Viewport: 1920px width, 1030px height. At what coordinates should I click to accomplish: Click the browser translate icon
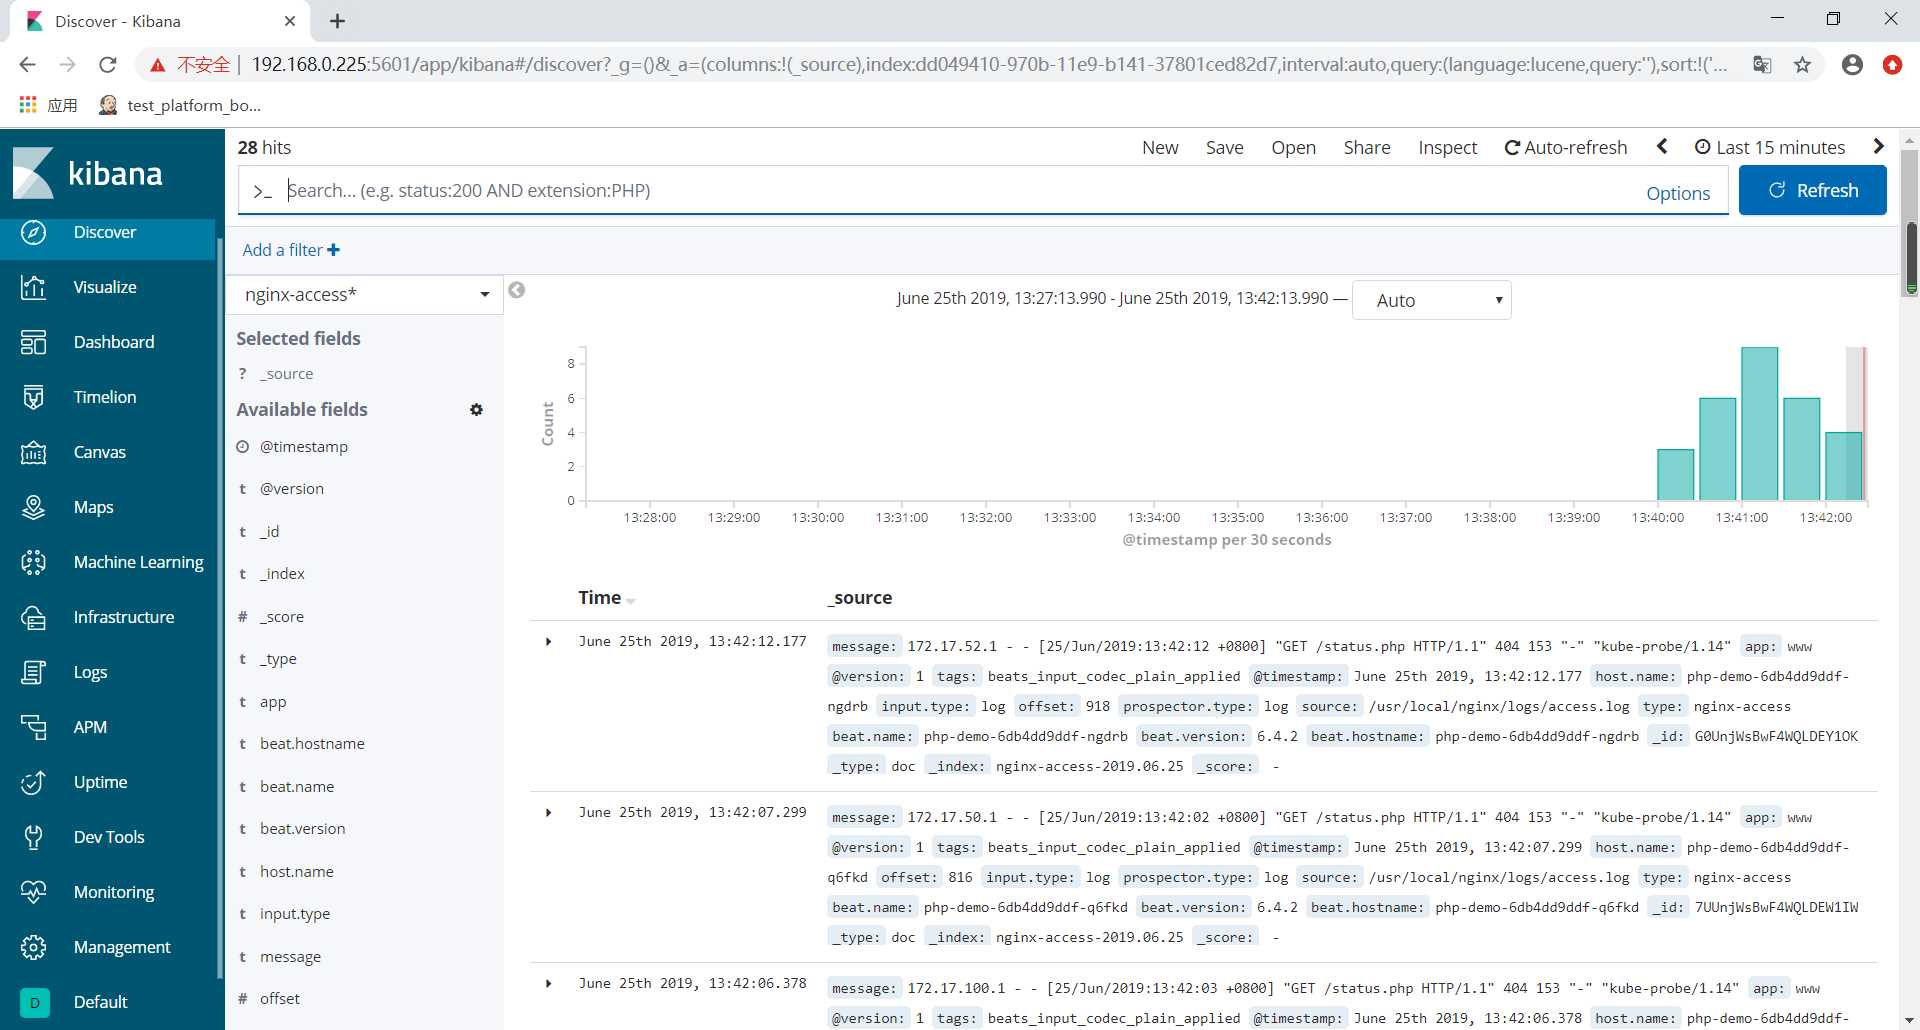[x=1762, y=65]
